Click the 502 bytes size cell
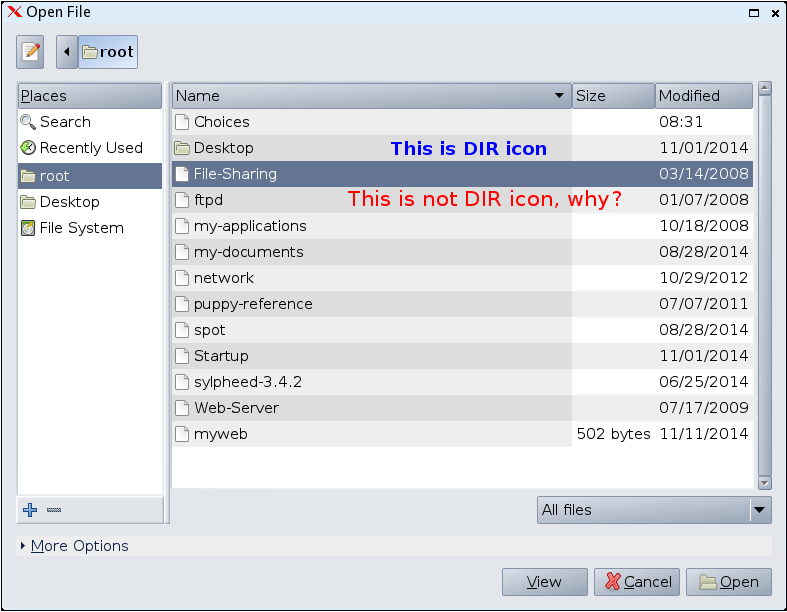 (613, 434)
